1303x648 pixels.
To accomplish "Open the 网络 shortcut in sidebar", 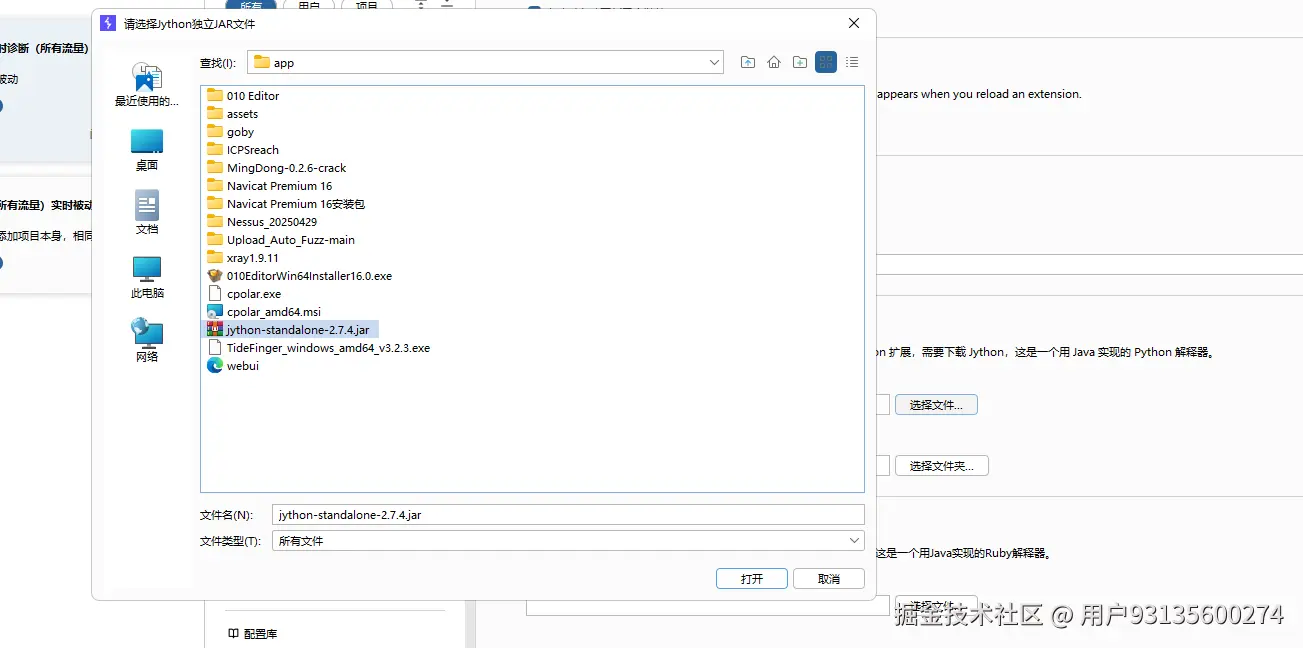I will [x=147, y=341].
